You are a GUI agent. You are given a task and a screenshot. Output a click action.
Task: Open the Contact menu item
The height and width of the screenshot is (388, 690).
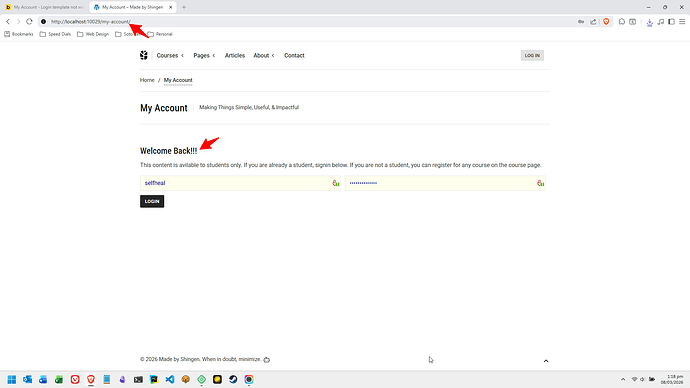pyautogui.click(x=294, y=55)
